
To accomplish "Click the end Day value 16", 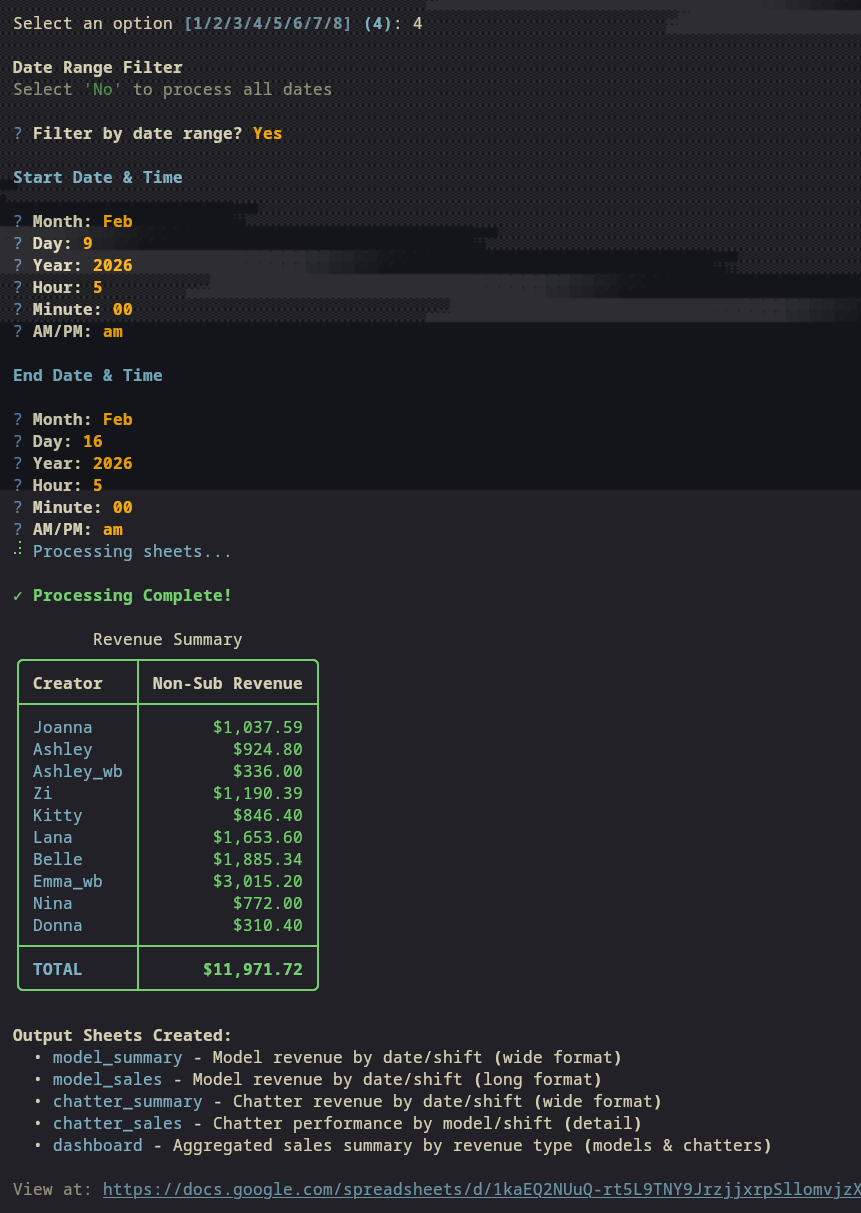I will 92,441.
